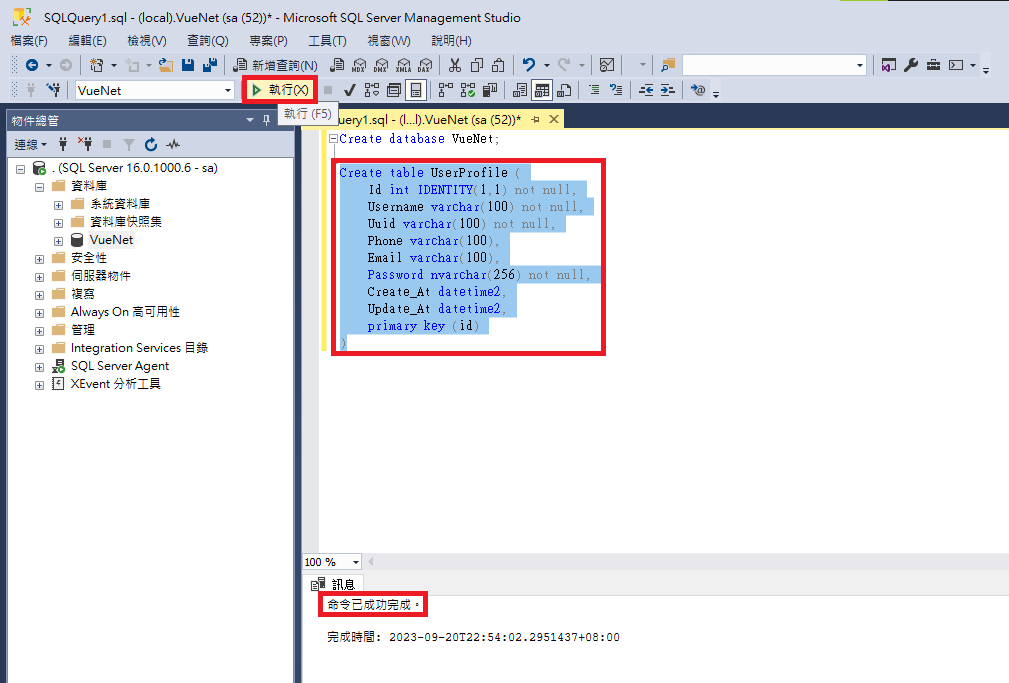The height and width of the screenshot is (683, 1009).
Task: Close the SQLQuery1.sql tab
Action: [553, 119]
